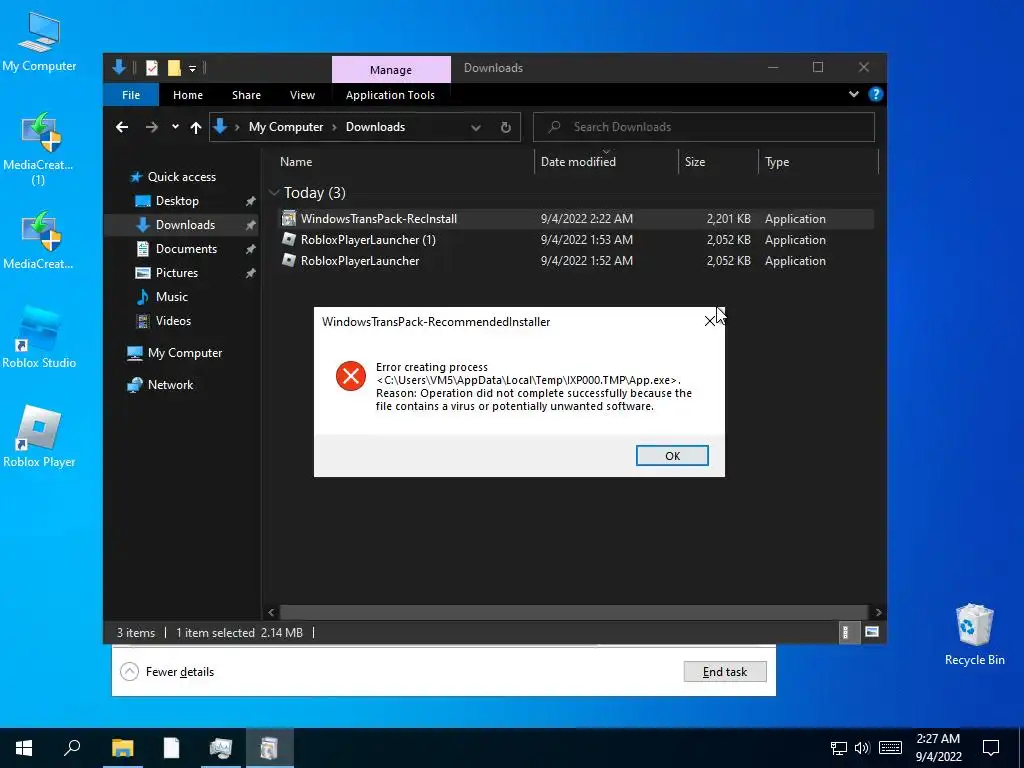Screen dimensions: 1024x768
Task: Open the touch keyboard tray icon
Action: pos(890,748)
